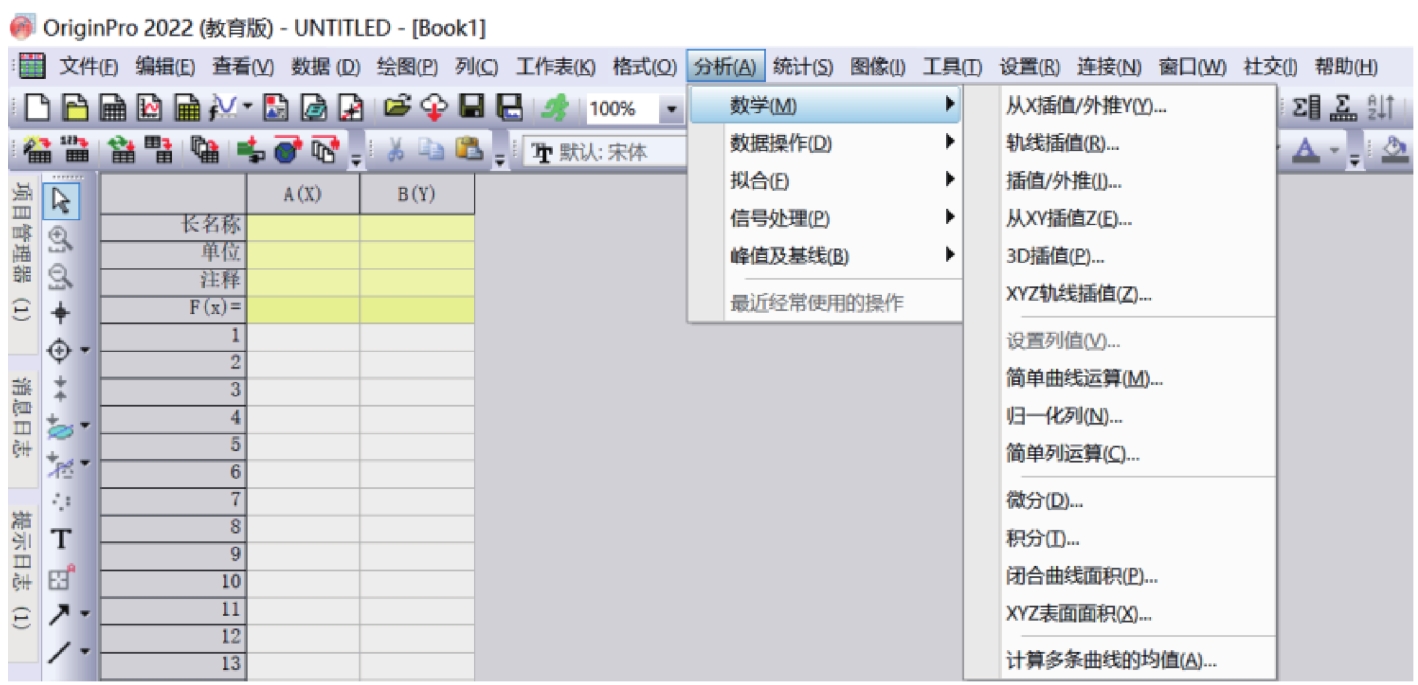Expand the arrow tool dropdown arrow
The width and height of the screenshot is (1418, 685).
85,613
